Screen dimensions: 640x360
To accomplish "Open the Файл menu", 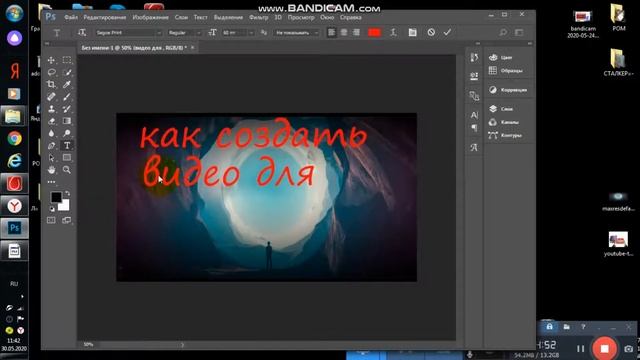I will point(71,18).
